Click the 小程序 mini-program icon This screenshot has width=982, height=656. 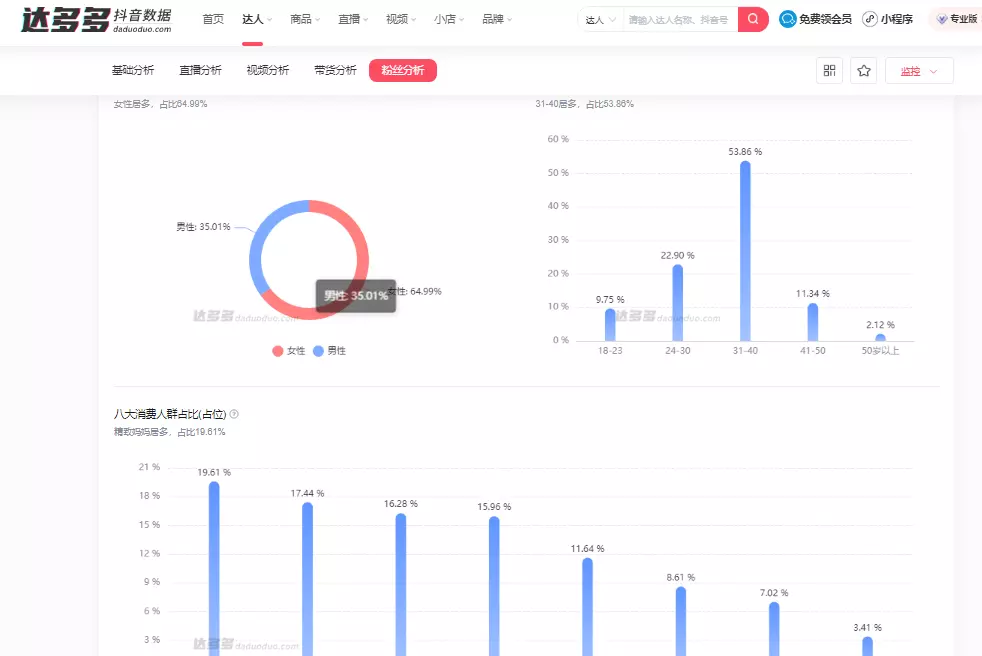click(870, 19)
